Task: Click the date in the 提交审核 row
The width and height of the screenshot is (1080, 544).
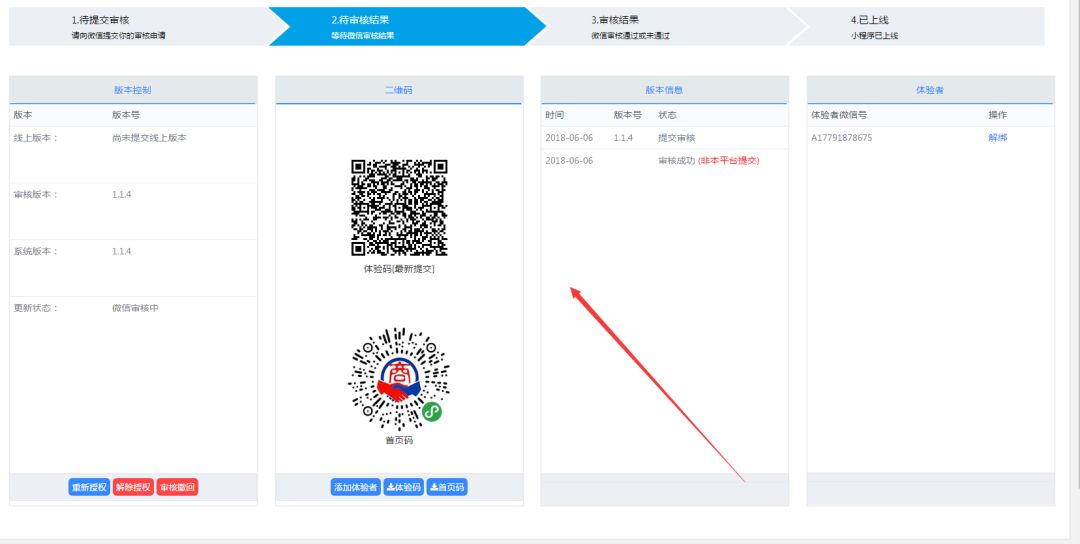Action: (x=569, y=138)
